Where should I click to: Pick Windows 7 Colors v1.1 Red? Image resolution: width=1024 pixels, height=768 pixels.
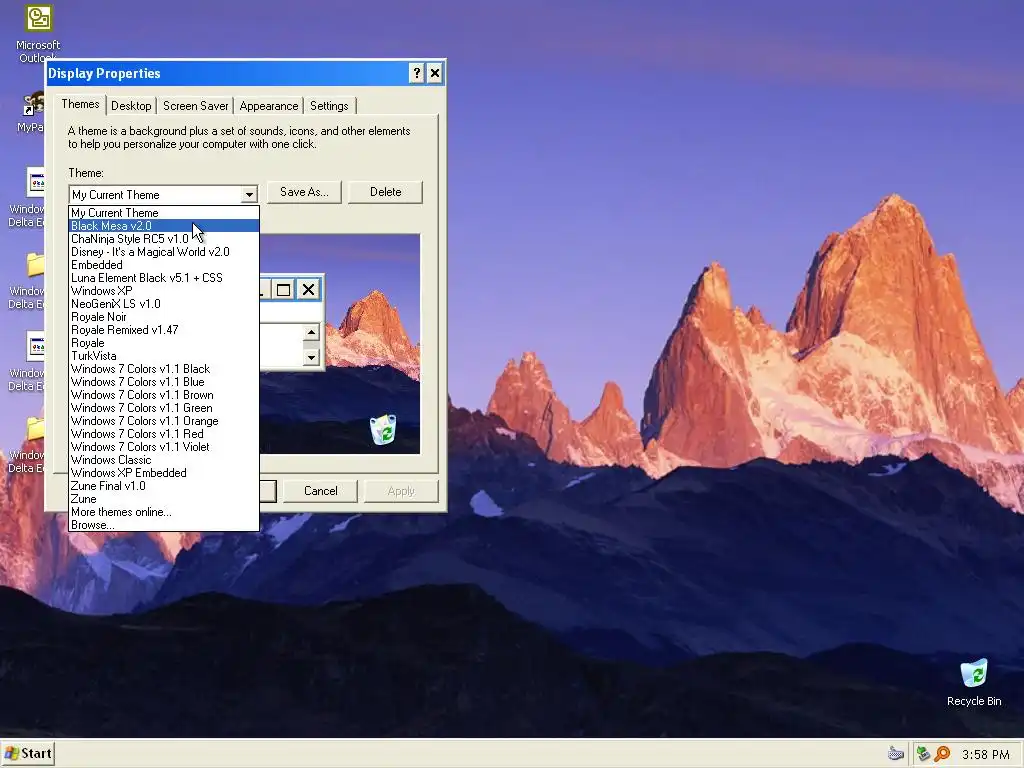click(x=164, y=434)
